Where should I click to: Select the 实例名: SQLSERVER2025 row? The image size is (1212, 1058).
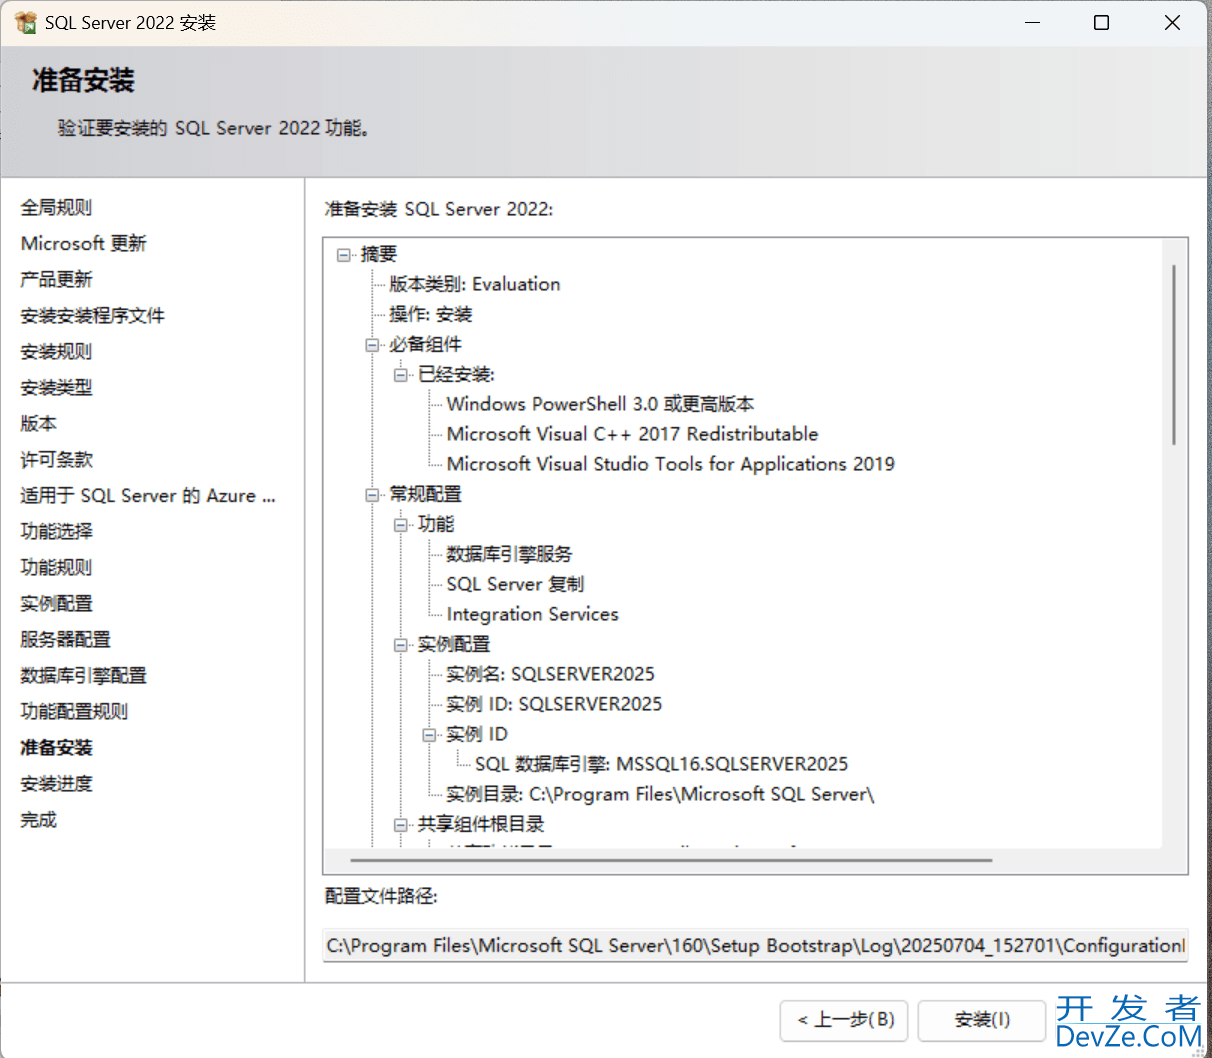pos(550,674)
